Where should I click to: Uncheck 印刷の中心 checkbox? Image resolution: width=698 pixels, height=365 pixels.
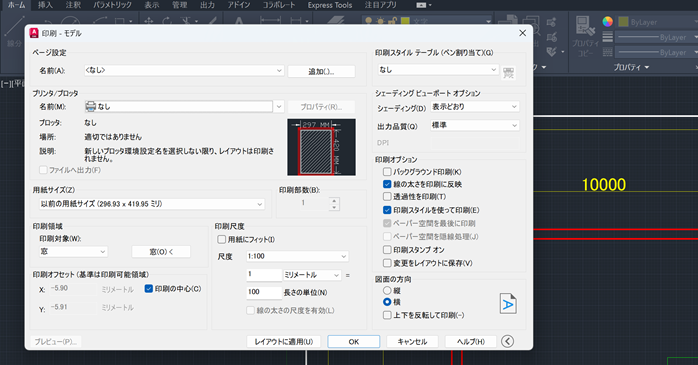click(149, 288)
